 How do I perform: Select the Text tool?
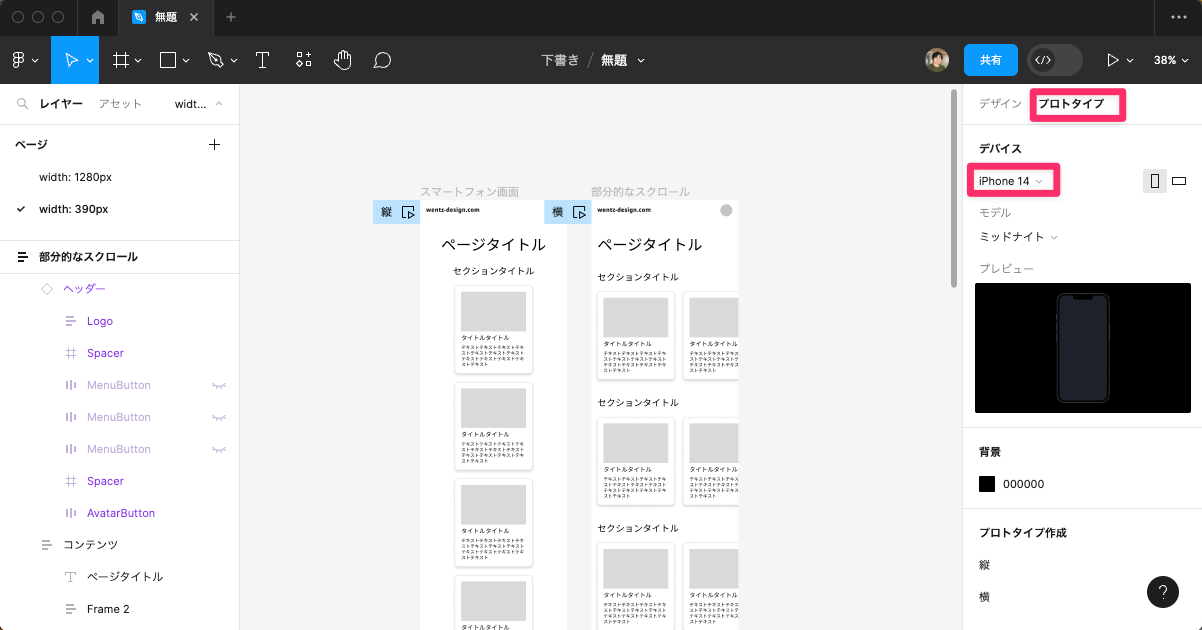tap(262, 60)
